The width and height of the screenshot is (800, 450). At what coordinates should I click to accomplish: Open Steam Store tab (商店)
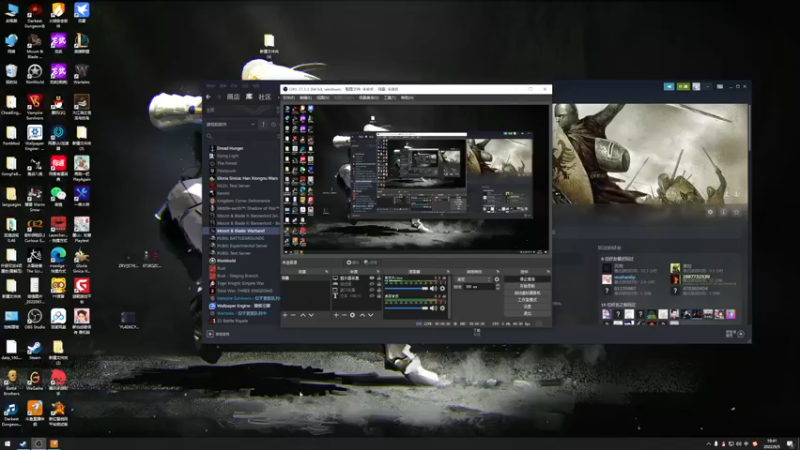233,97
